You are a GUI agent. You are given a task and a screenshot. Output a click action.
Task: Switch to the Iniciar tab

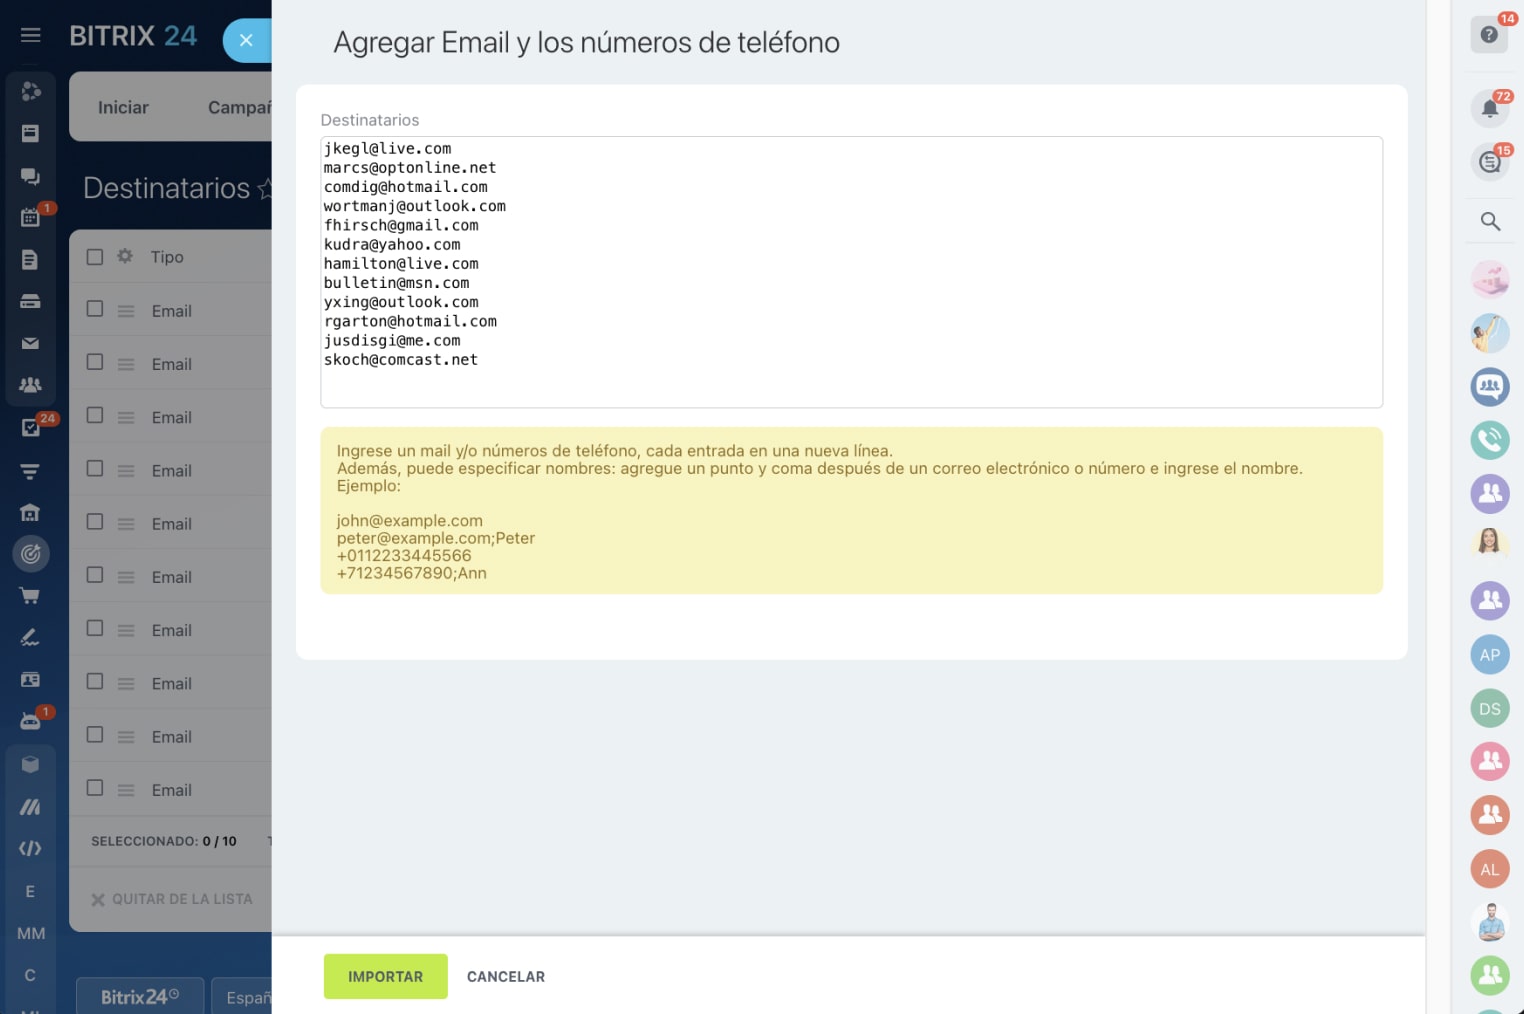[x=123, y=107]
